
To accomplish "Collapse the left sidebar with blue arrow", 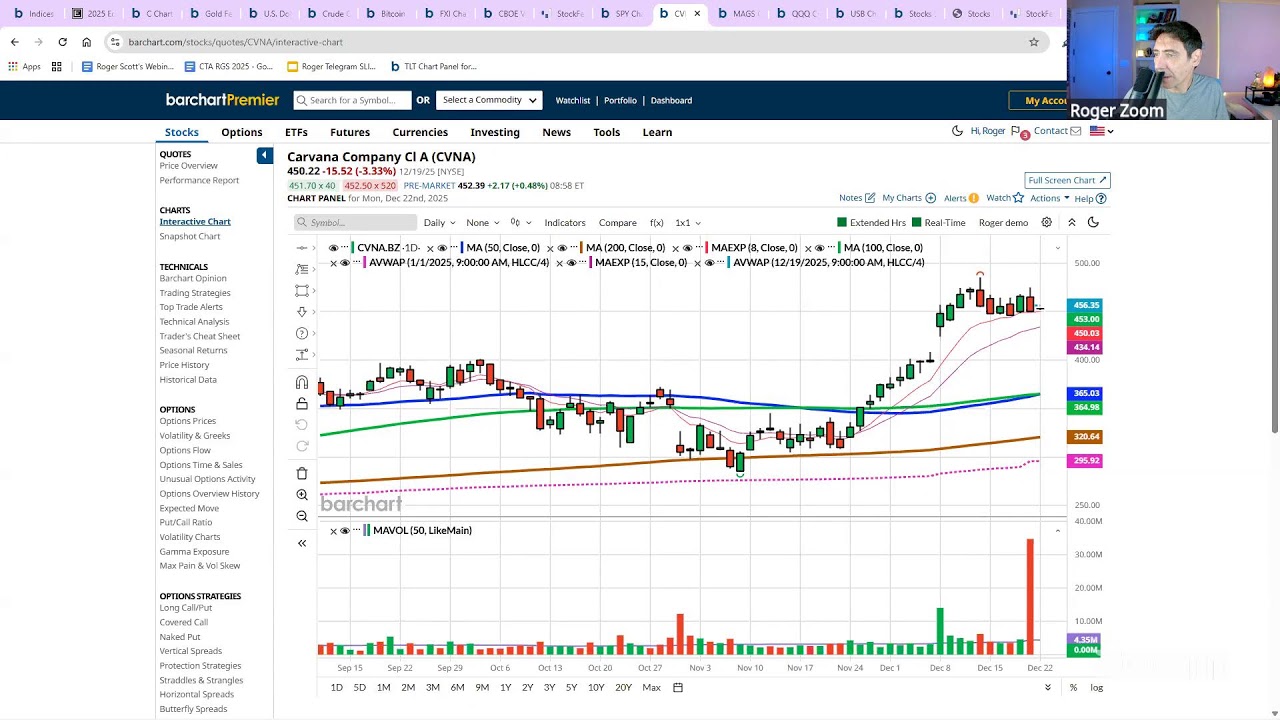I will pos(264,155).
